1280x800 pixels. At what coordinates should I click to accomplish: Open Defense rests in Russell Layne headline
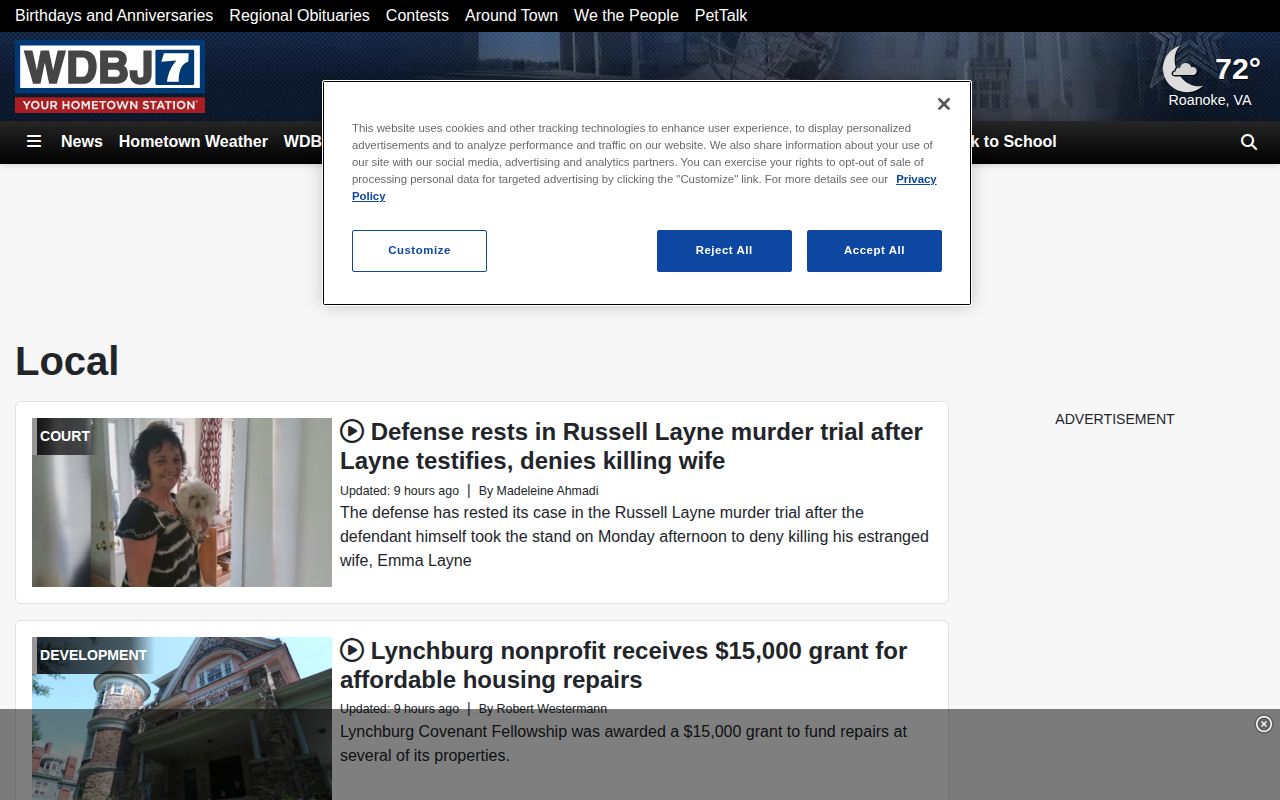click(x=631, y=446)
